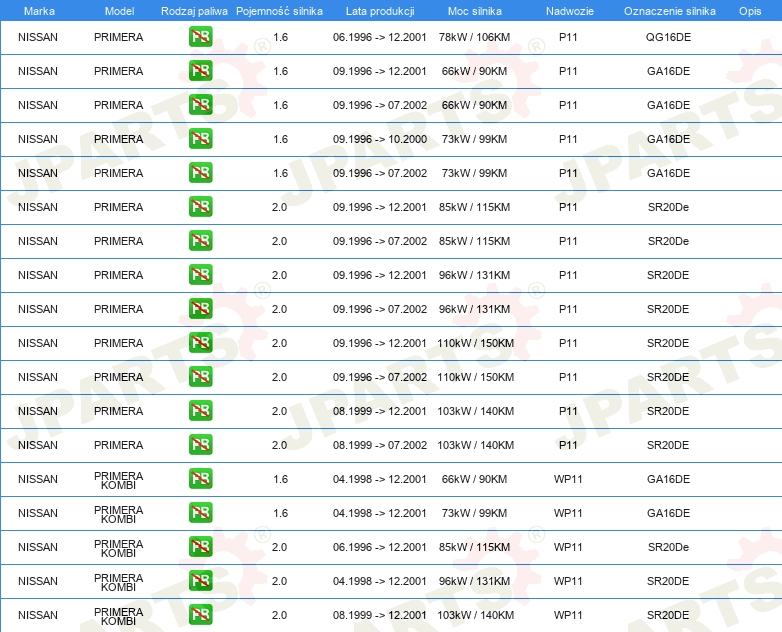Screen dimensions: 782x632
Task: Select the 09.1996 -> 10.2000 production years cell
Action: [x=380, y=139]
